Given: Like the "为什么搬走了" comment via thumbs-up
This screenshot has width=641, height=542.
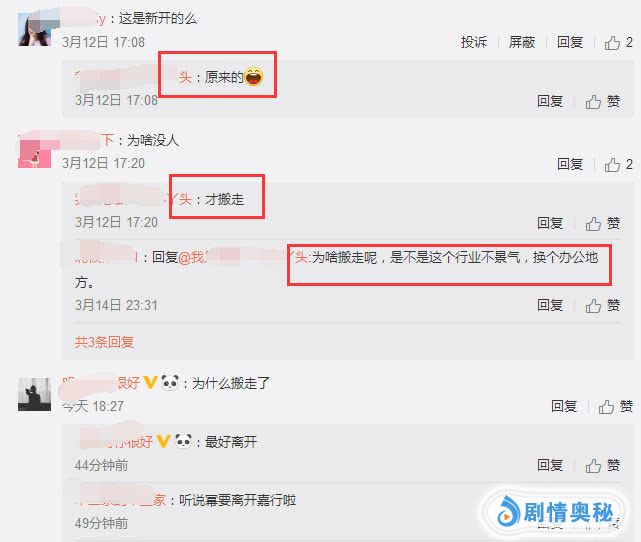Looking at the screenshot, I should 606,407.
